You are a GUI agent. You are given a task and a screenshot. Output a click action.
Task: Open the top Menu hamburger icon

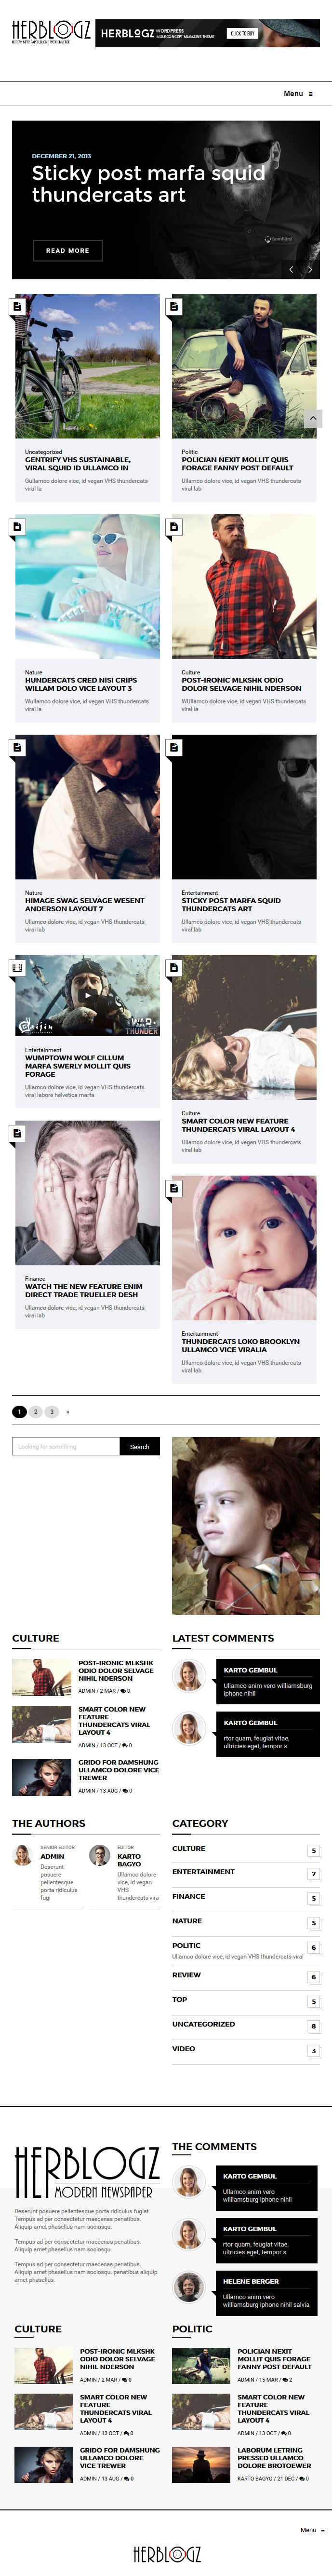pos(311,94)
